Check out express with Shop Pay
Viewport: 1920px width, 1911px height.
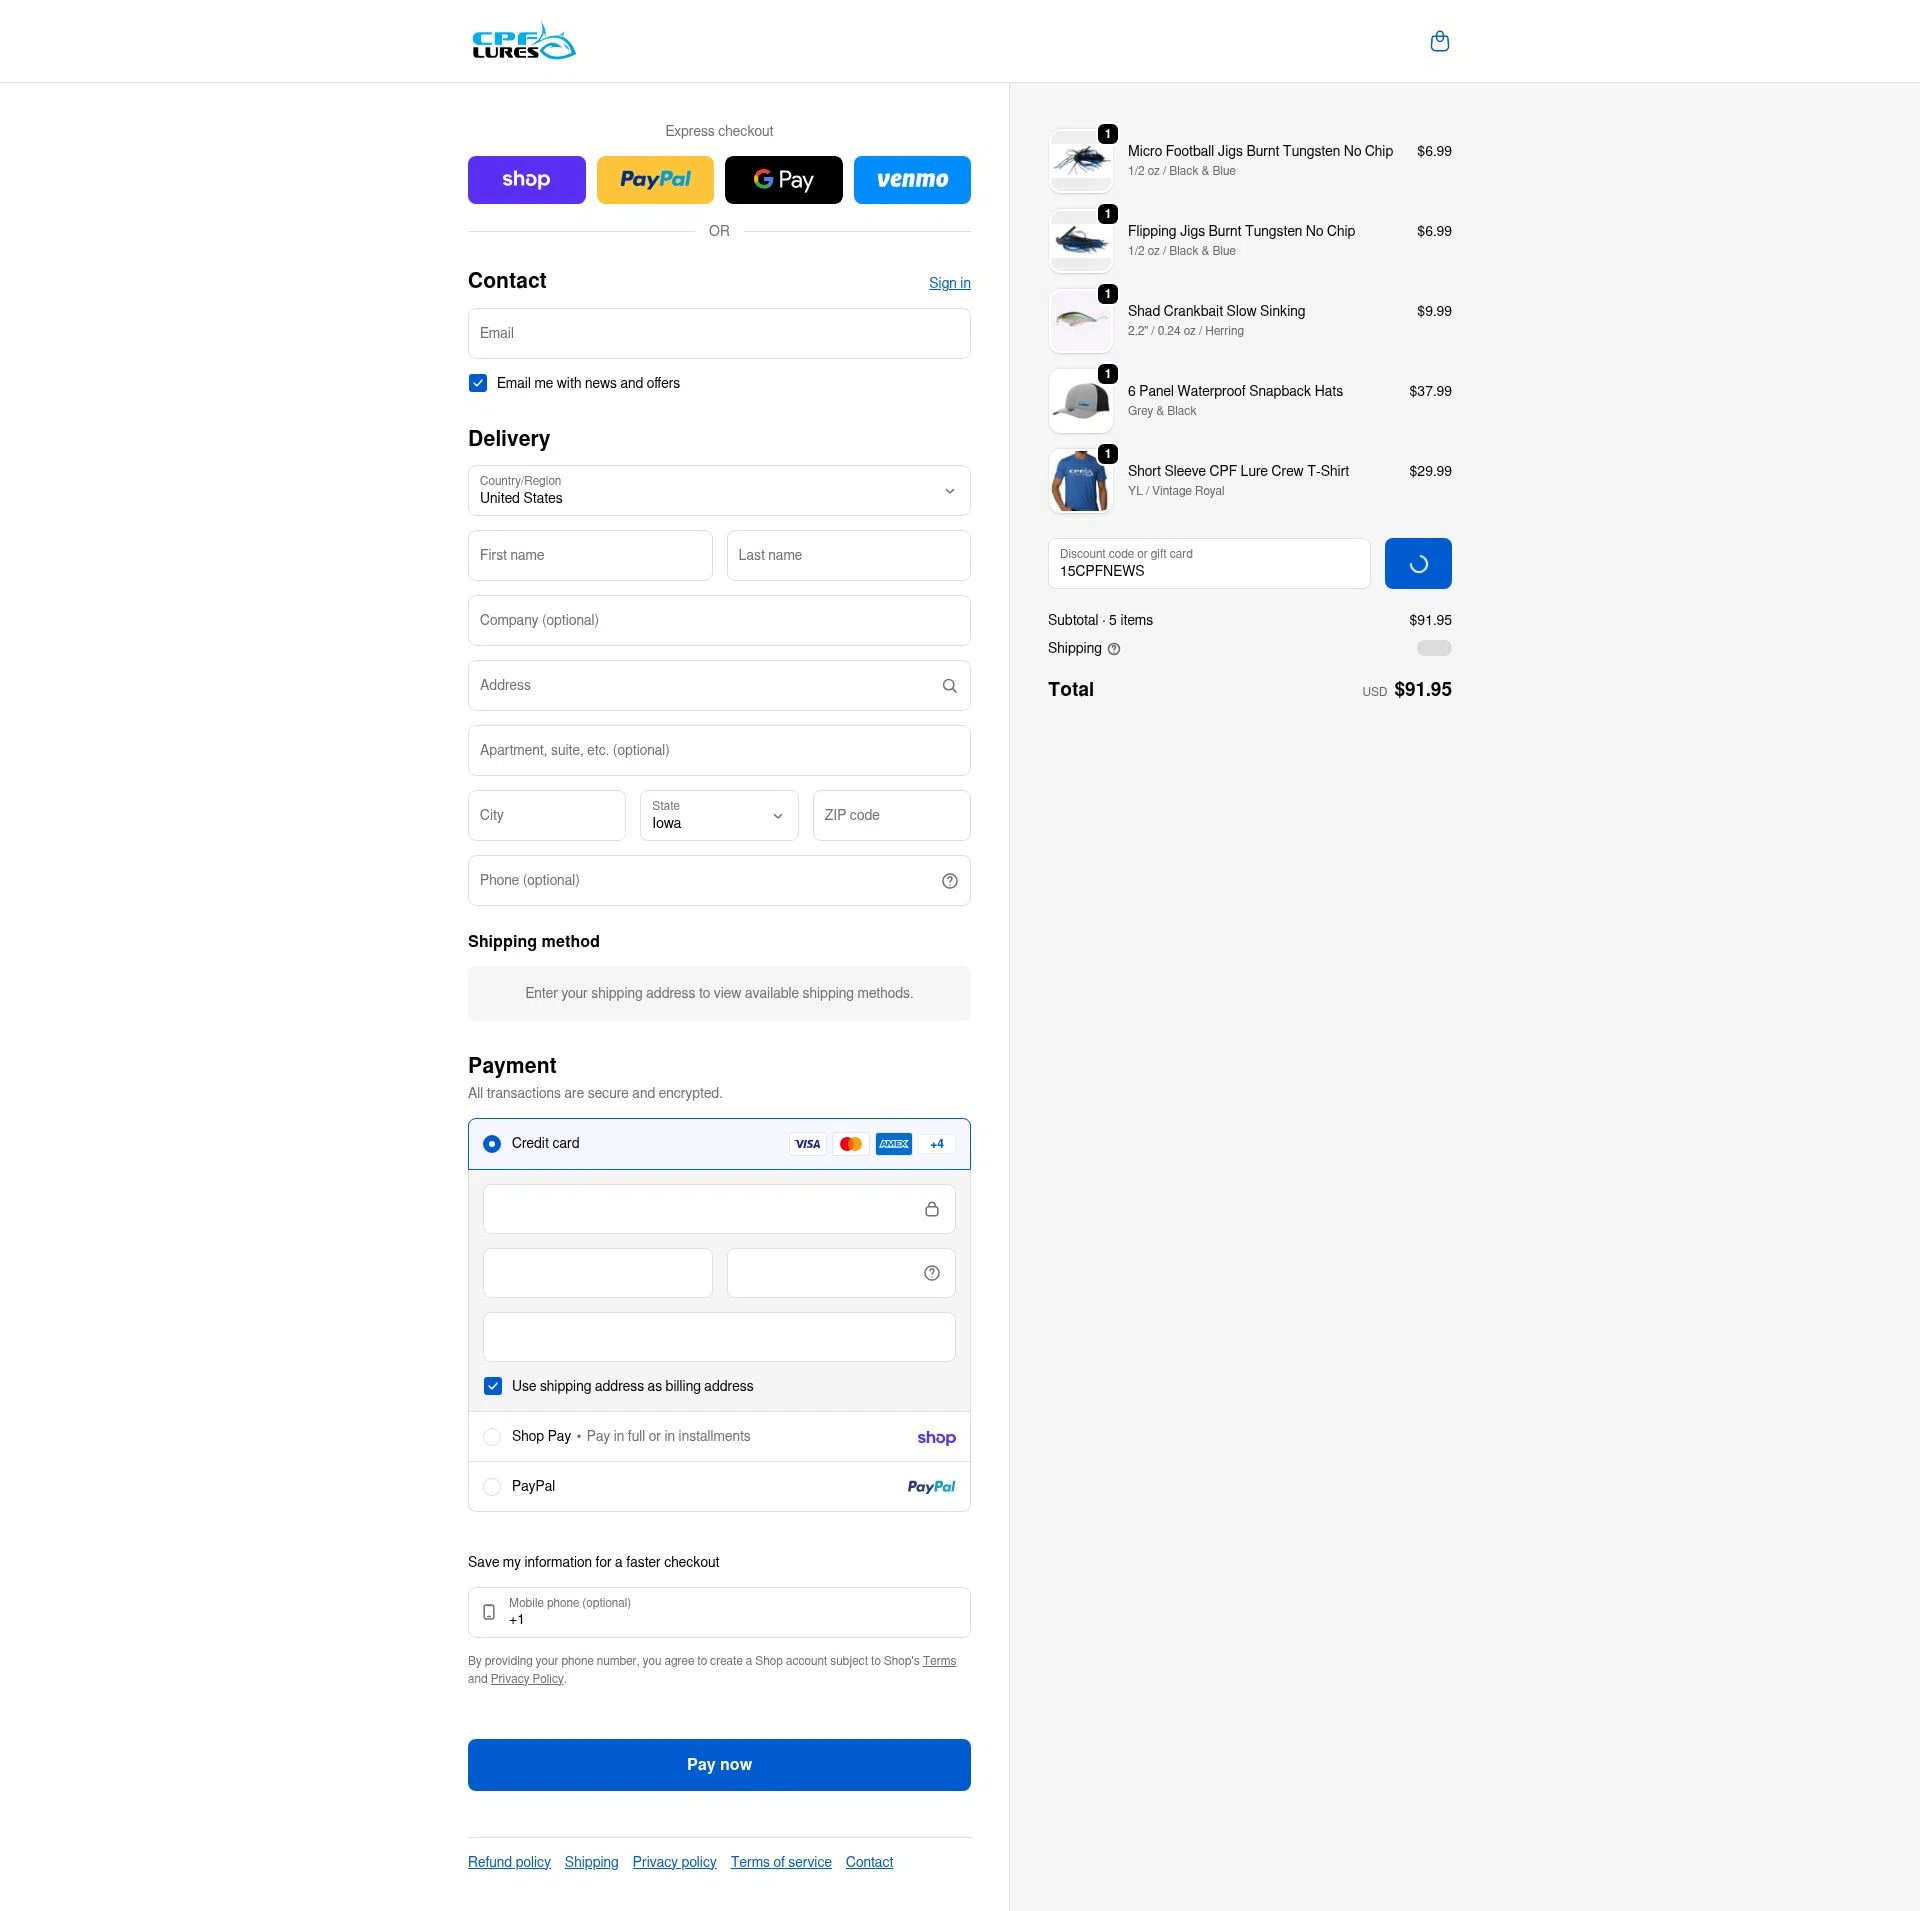pyautogui.click(x=526, y=180)
